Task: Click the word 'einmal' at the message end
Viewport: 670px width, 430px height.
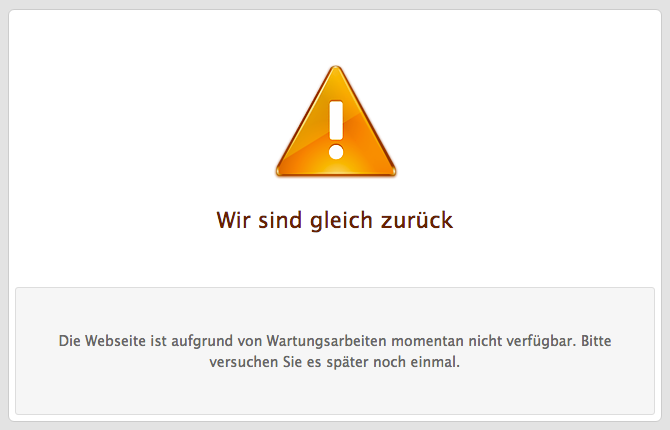Action: [x=435, y=362]
